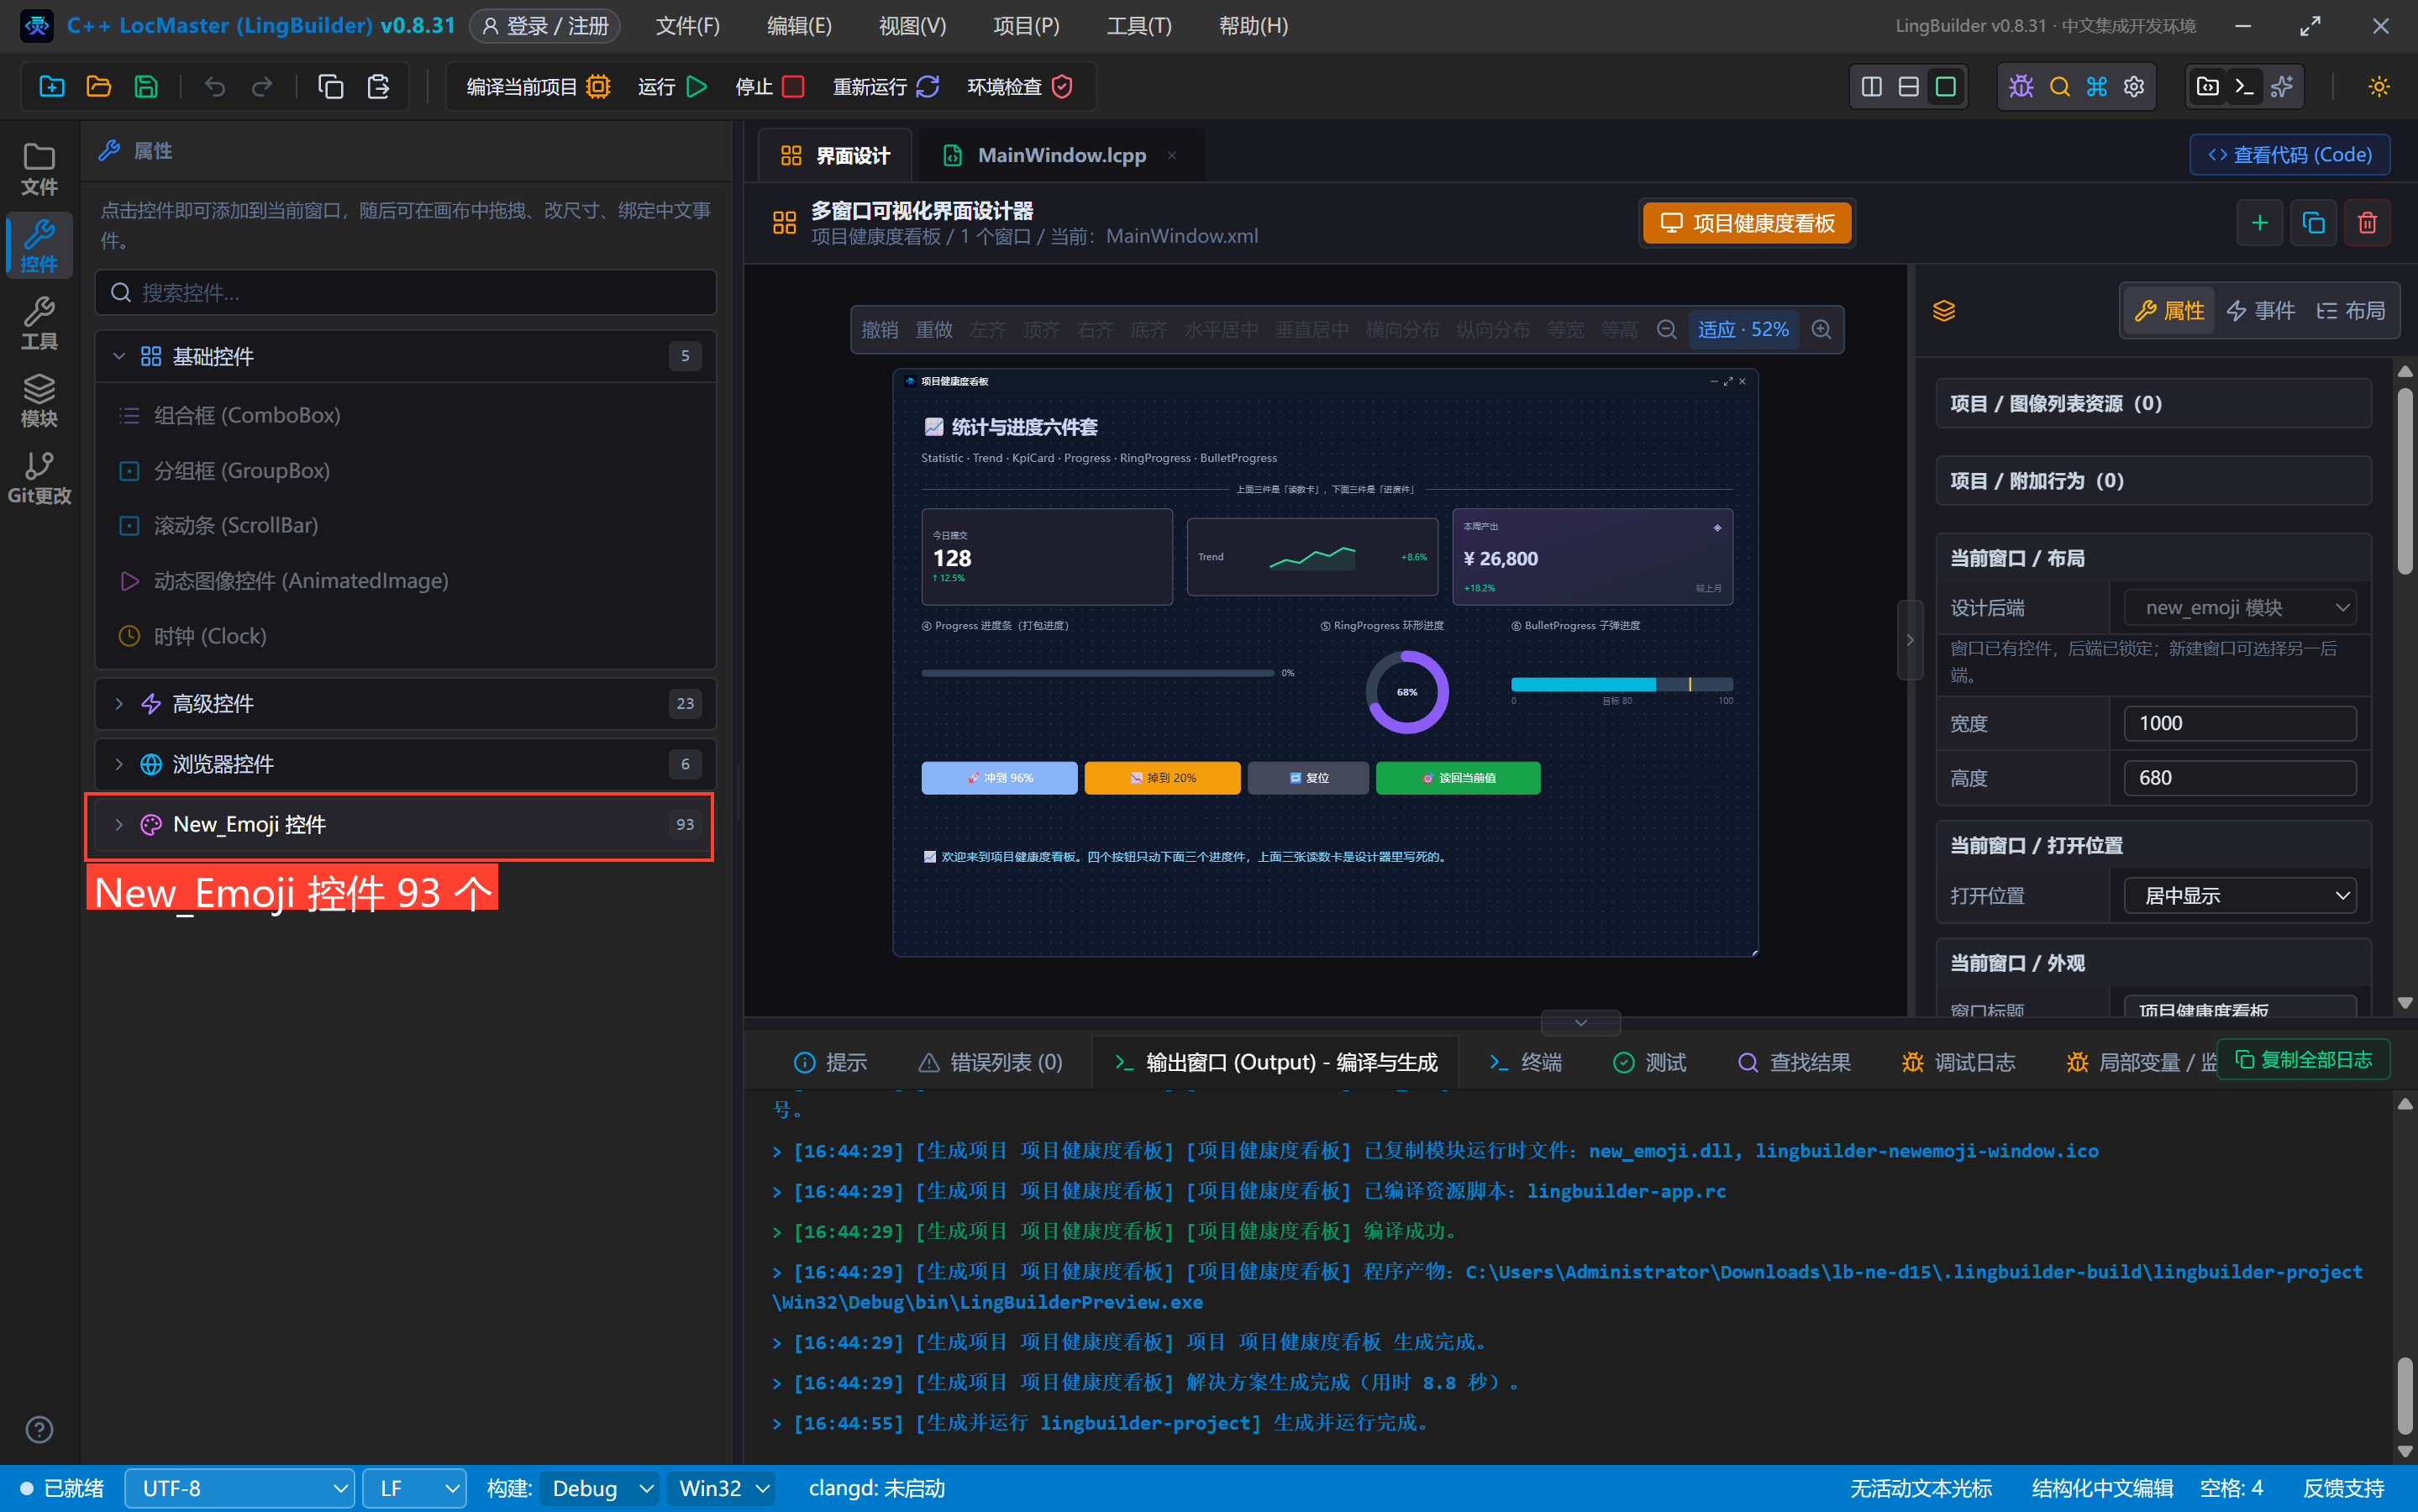This screenshot has height=1512, width=2418.
Task: Open the 文件(F) menu
Action: point(688,26)
